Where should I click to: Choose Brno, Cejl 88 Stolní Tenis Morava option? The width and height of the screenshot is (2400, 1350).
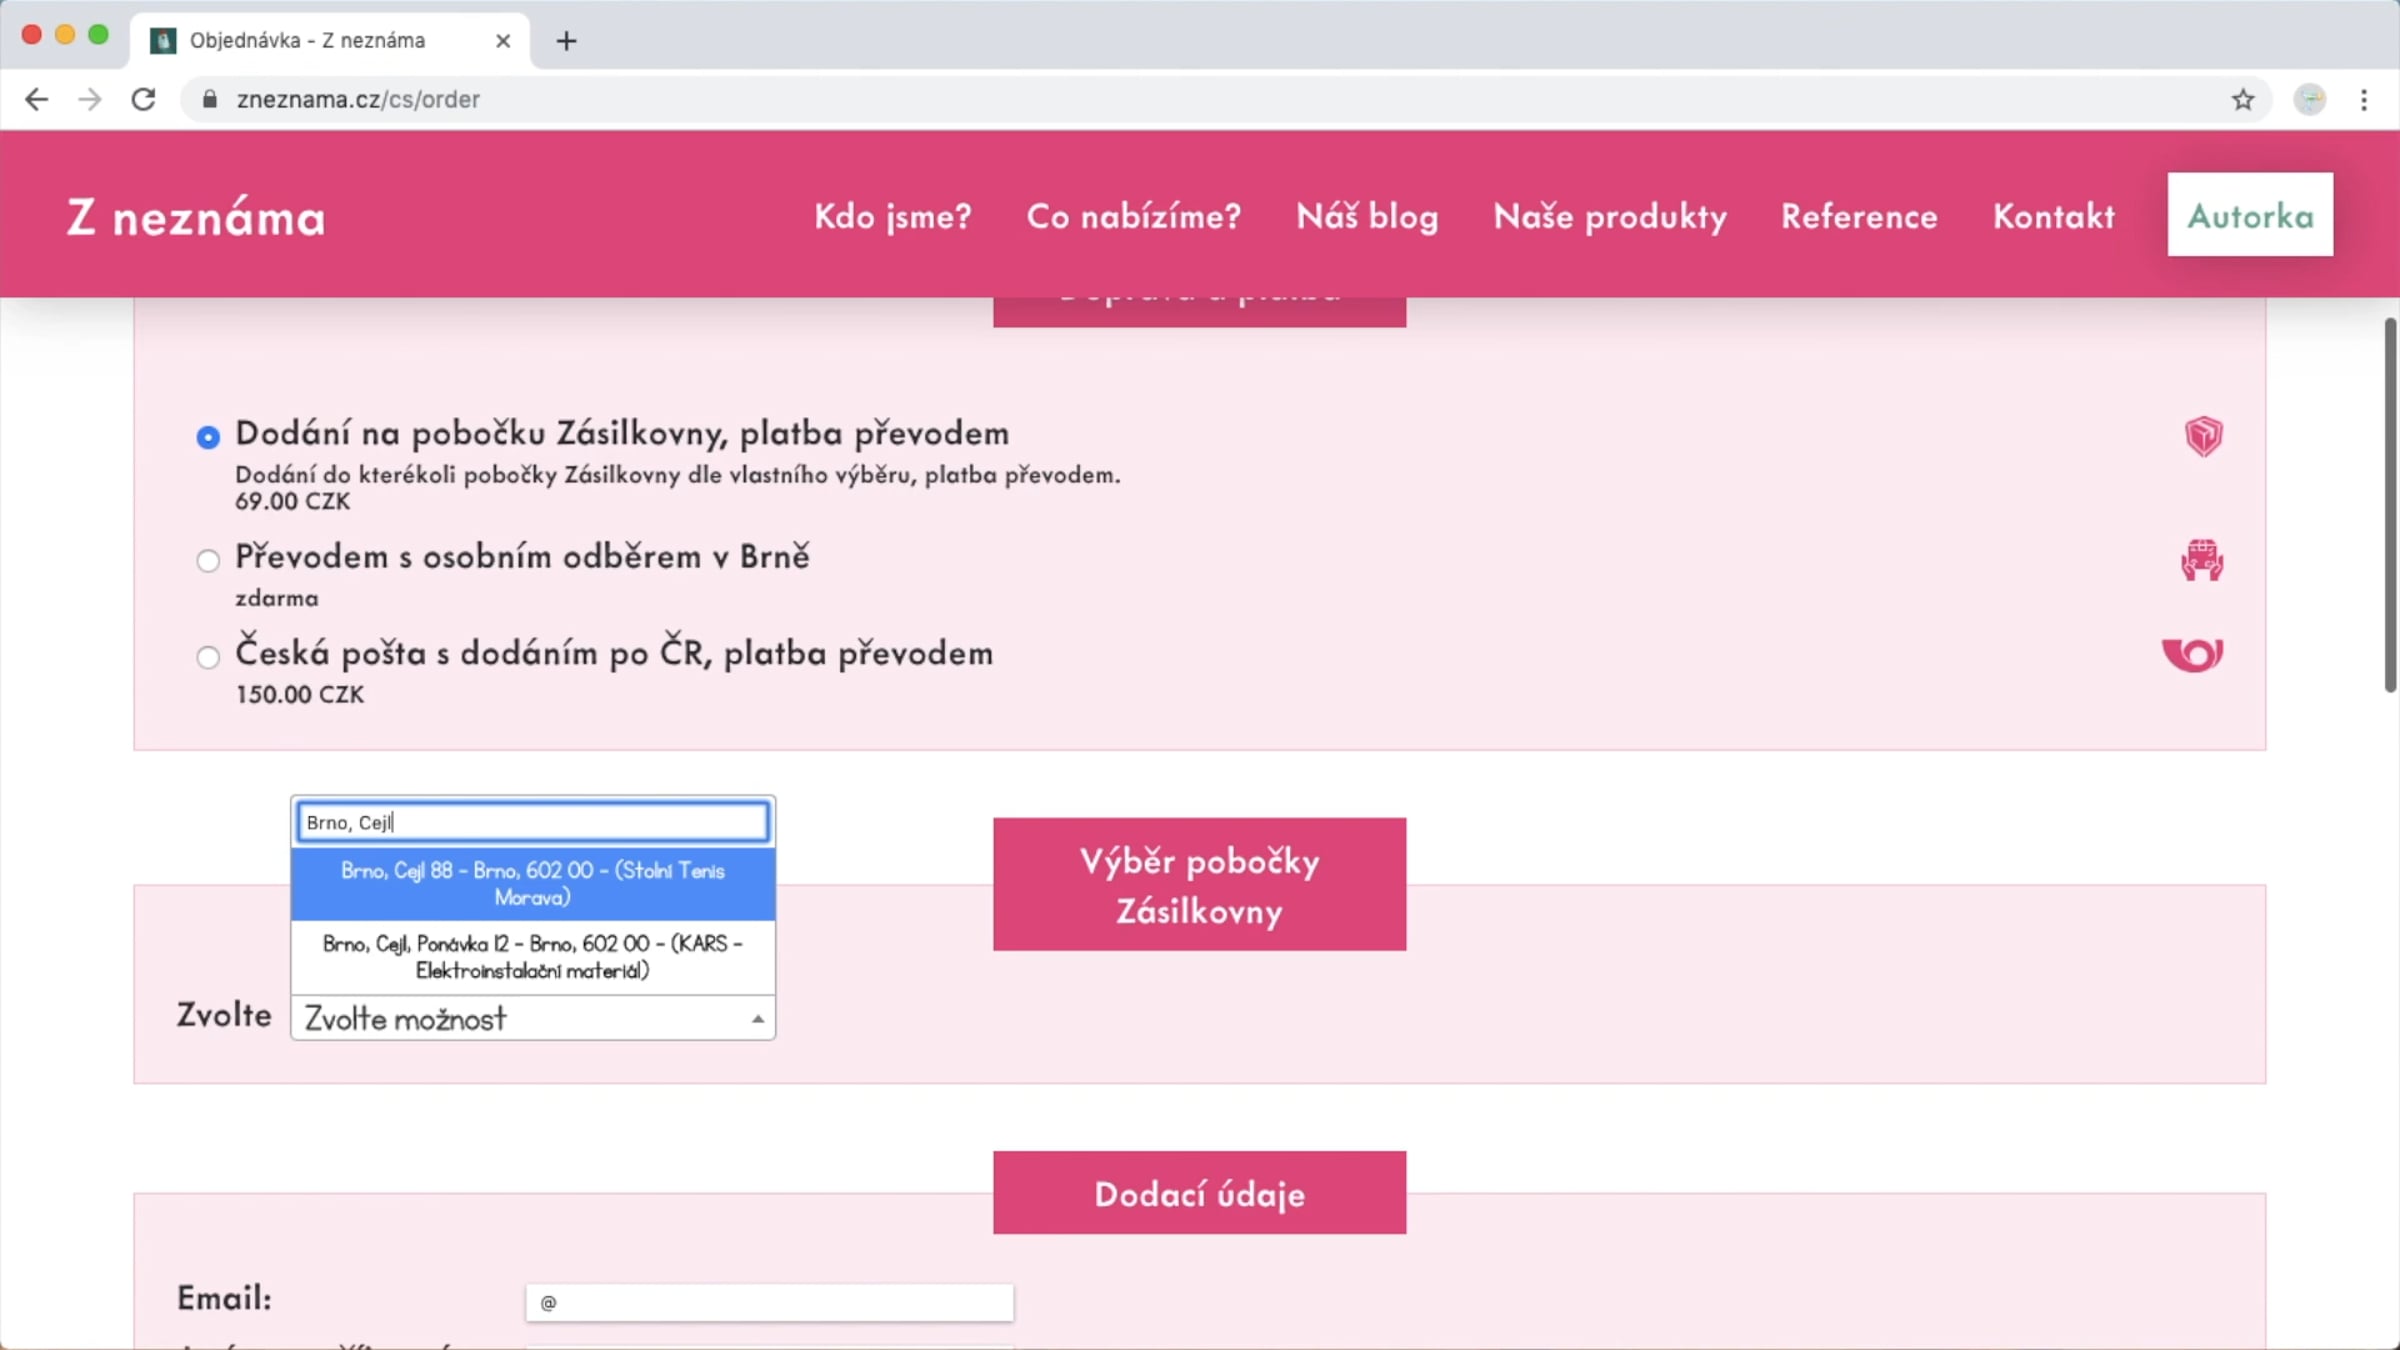pos(533,884)
